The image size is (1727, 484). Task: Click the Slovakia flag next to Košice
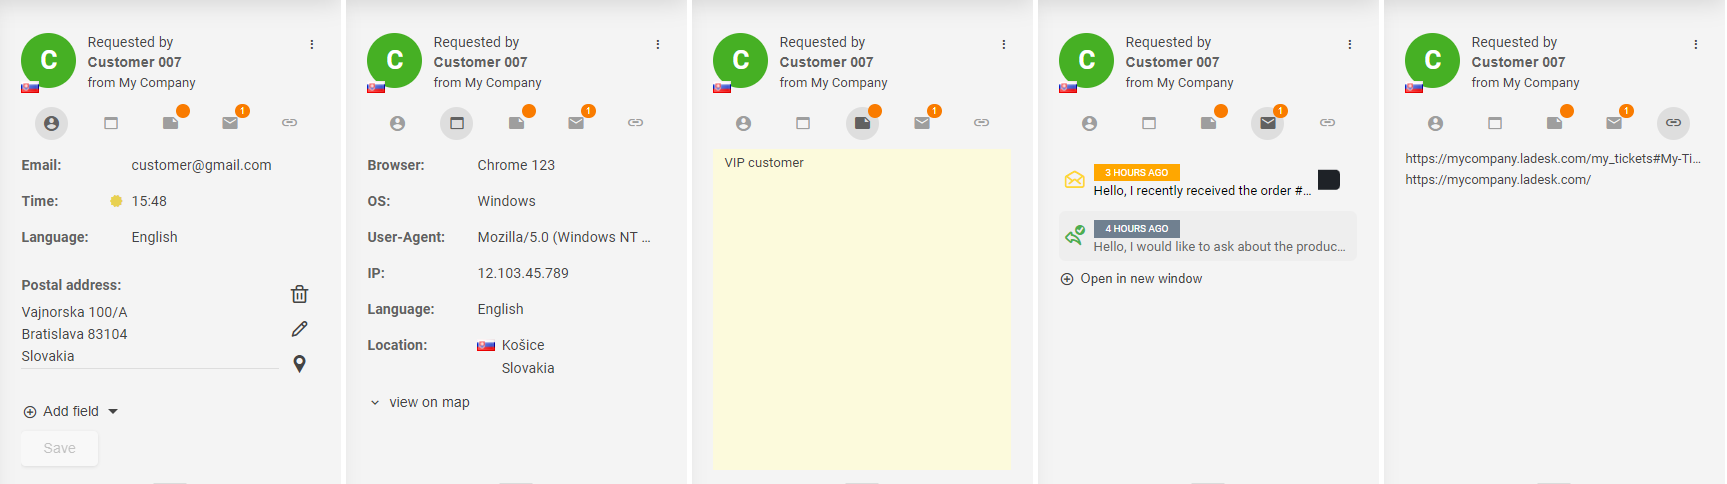pyautogui.click(x=486, y=346)
